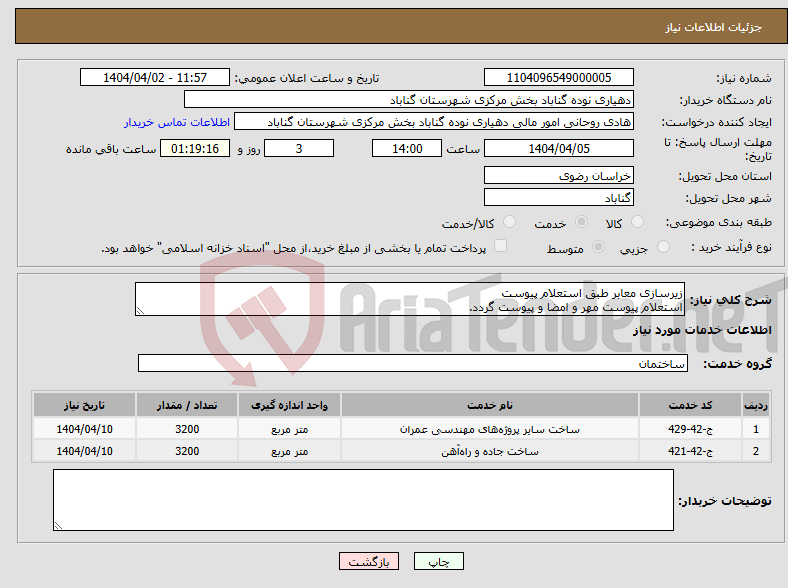This screenshot has width=788, height=588.
Task: Click ساخت جاده و راه‌آهن cell
Action: (x=490, y=451)
